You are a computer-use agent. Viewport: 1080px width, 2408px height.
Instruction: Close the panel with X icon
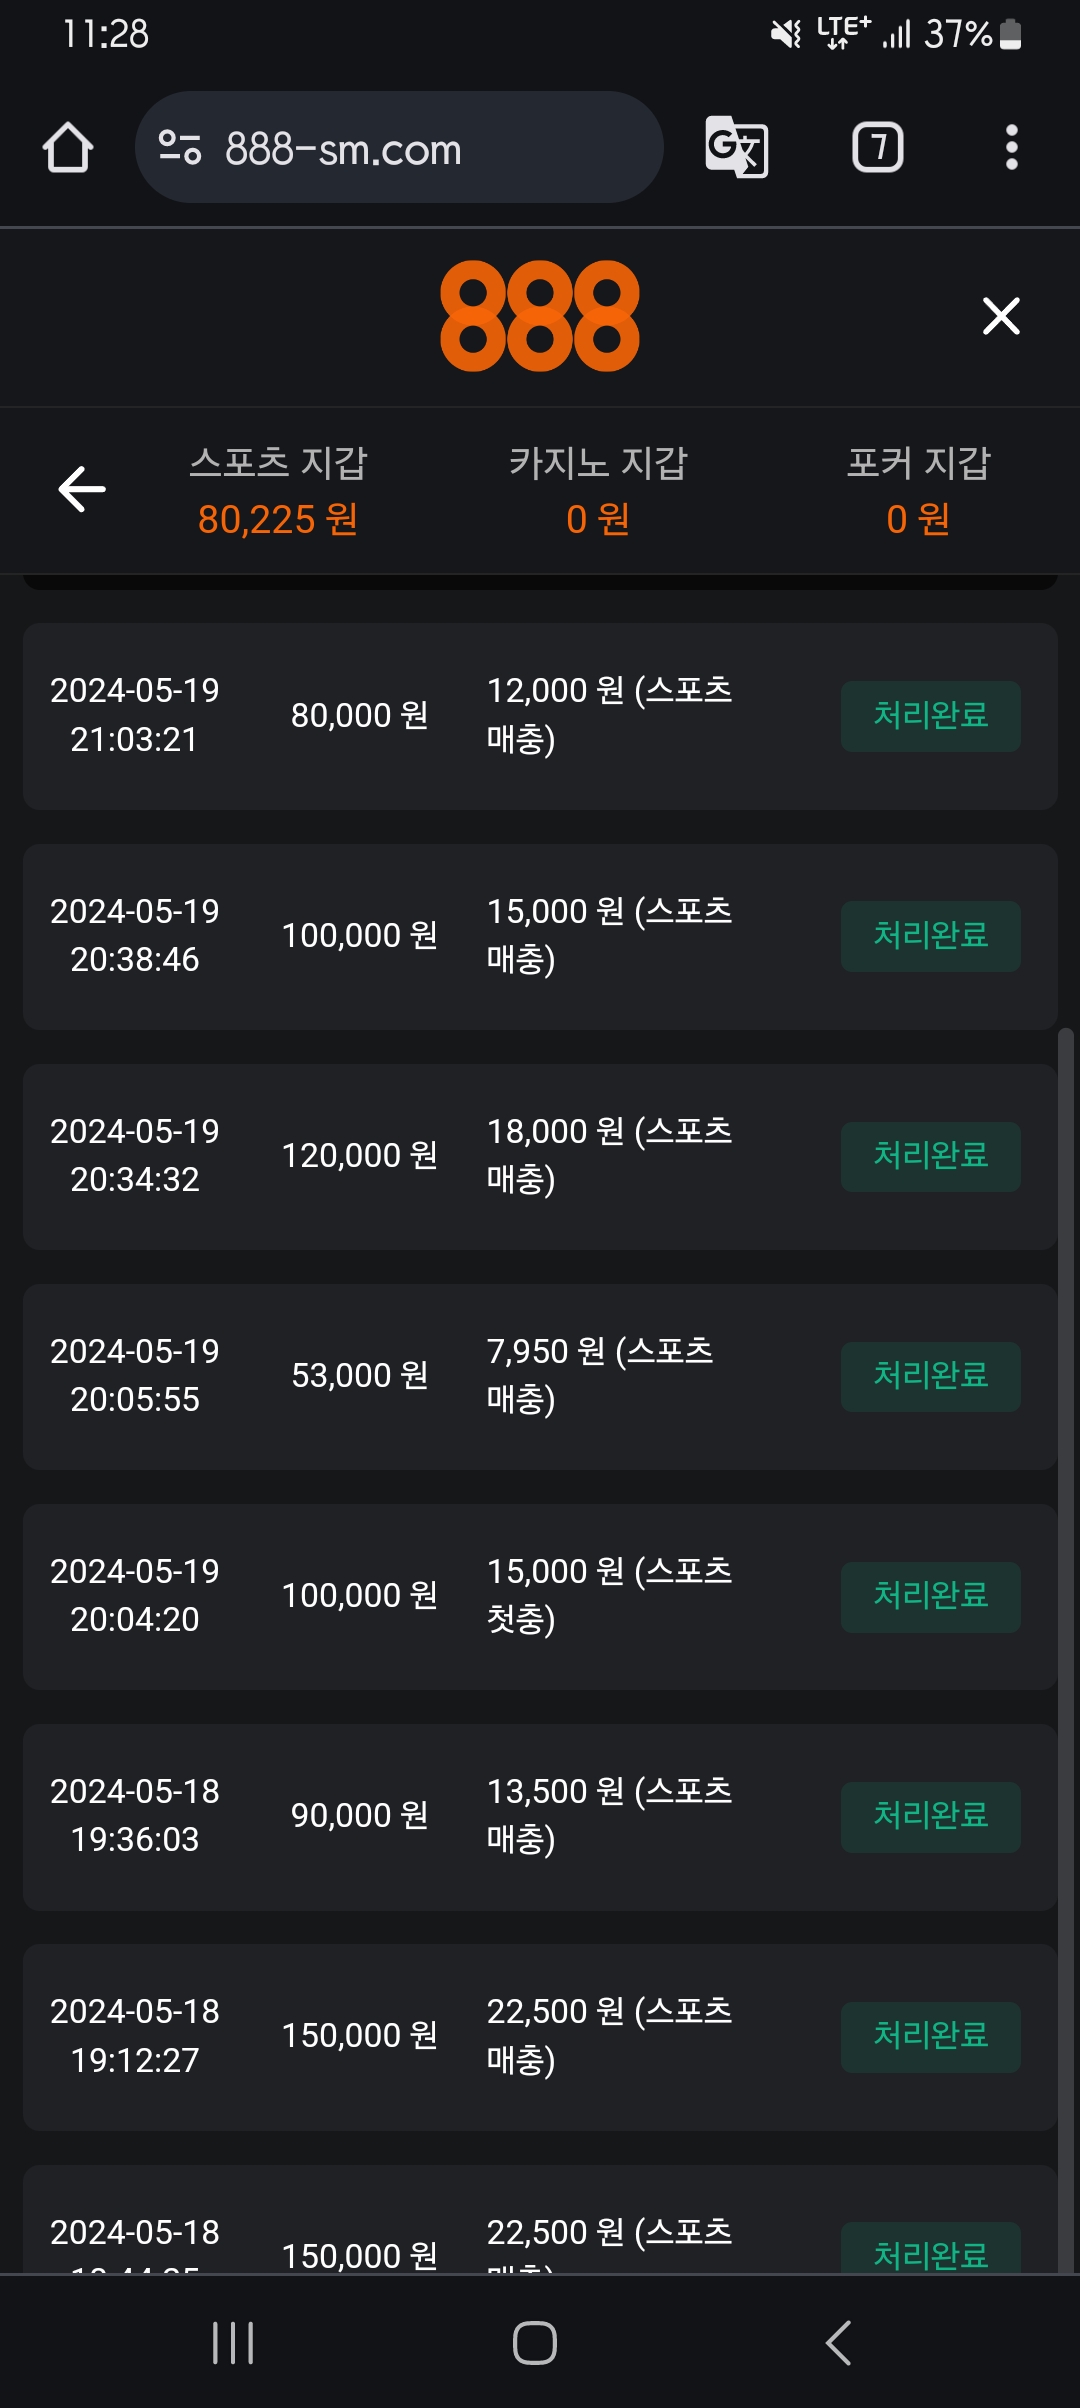click(1001, 316)
